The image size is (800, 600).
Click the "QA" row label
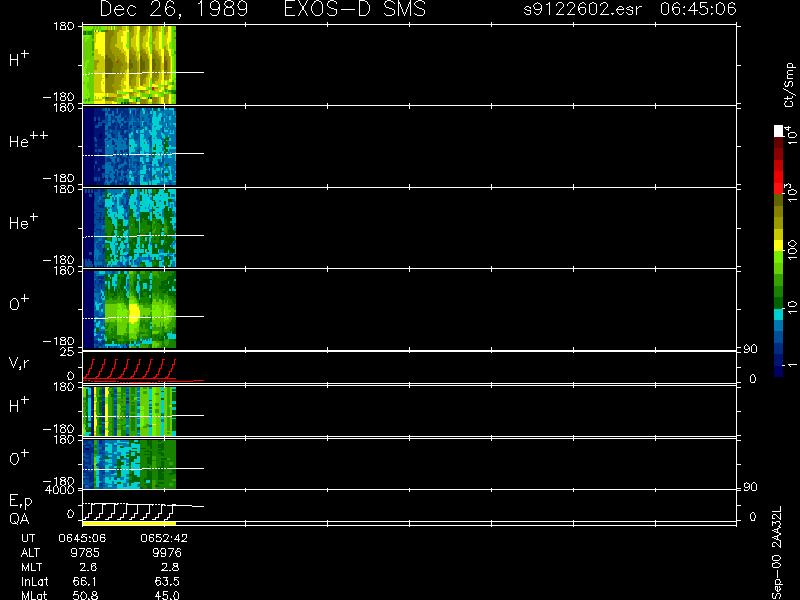(x=19, y=519)
